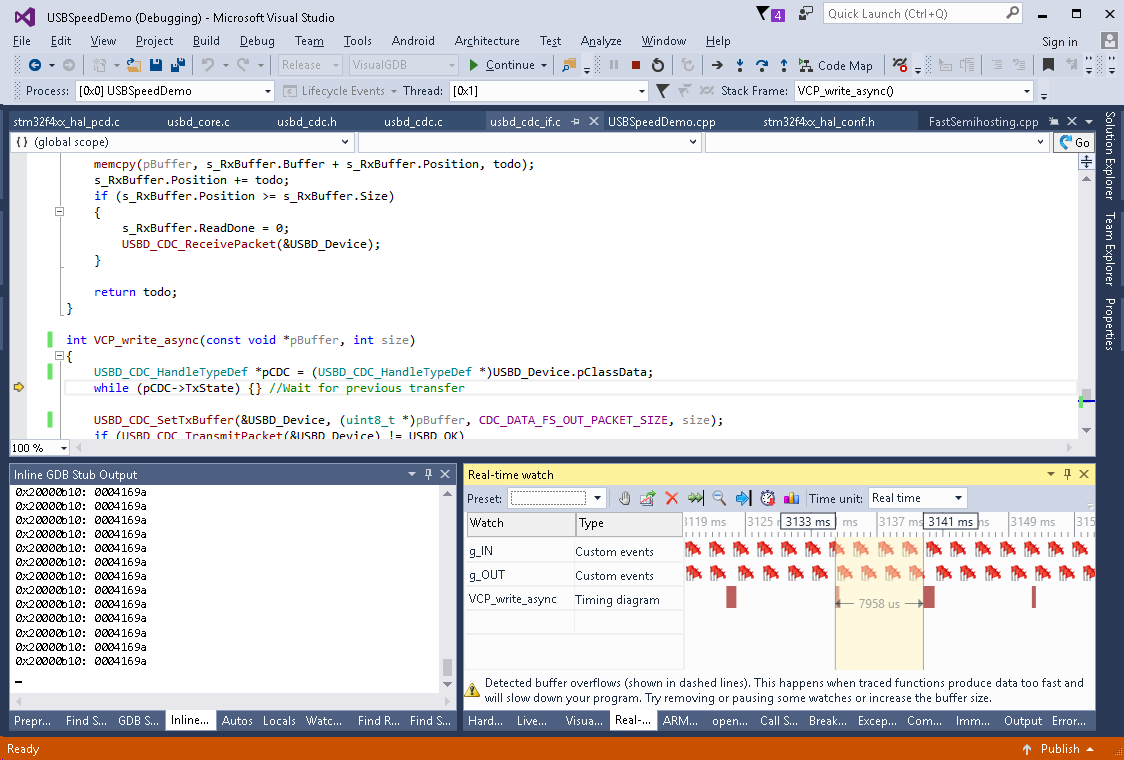Select the hand pan tool in Real-time watch

coord(624,498)
